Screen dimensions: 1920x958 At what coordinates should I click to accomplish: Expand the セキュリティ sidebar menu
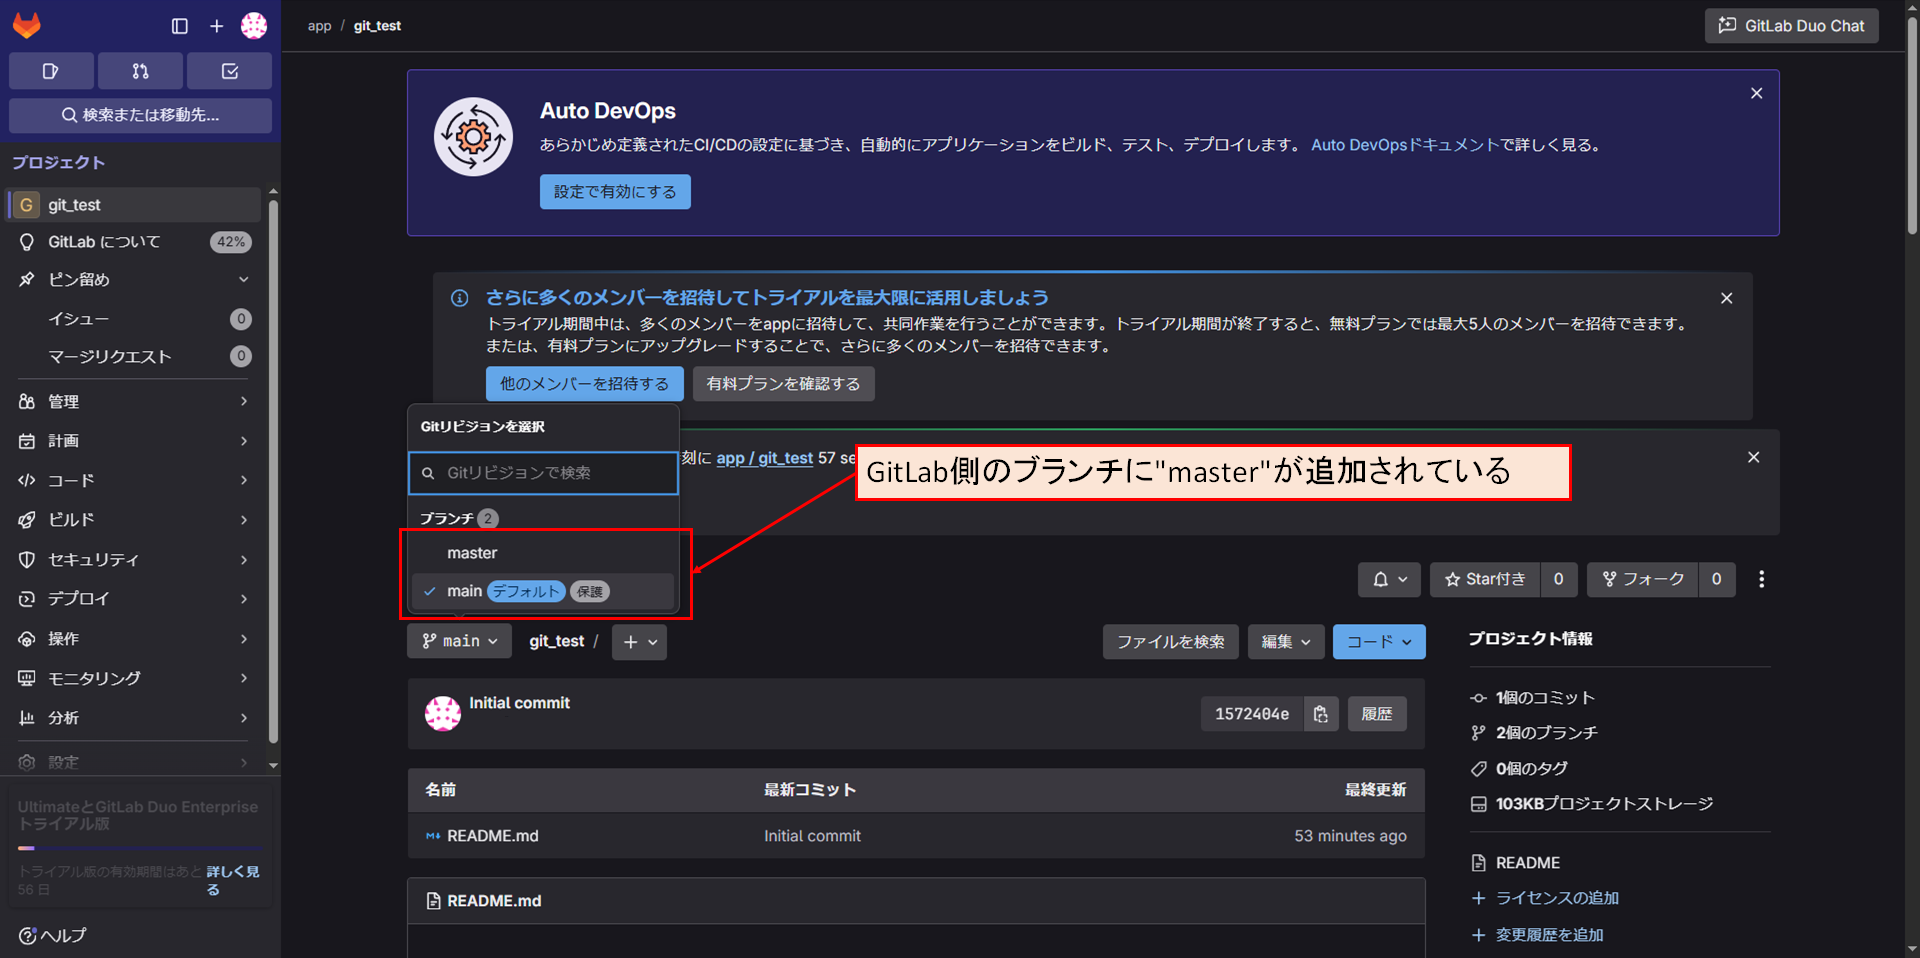point(134,560)
